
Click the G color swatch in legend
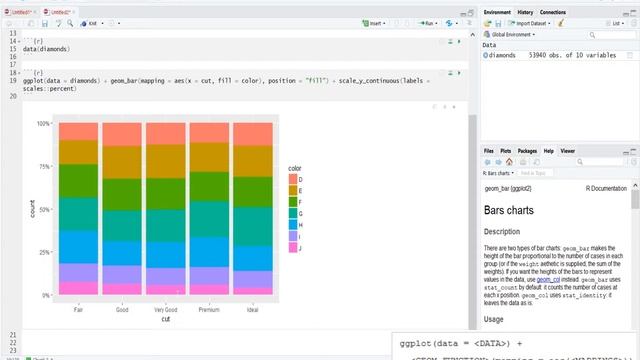[x=293, y=213]
